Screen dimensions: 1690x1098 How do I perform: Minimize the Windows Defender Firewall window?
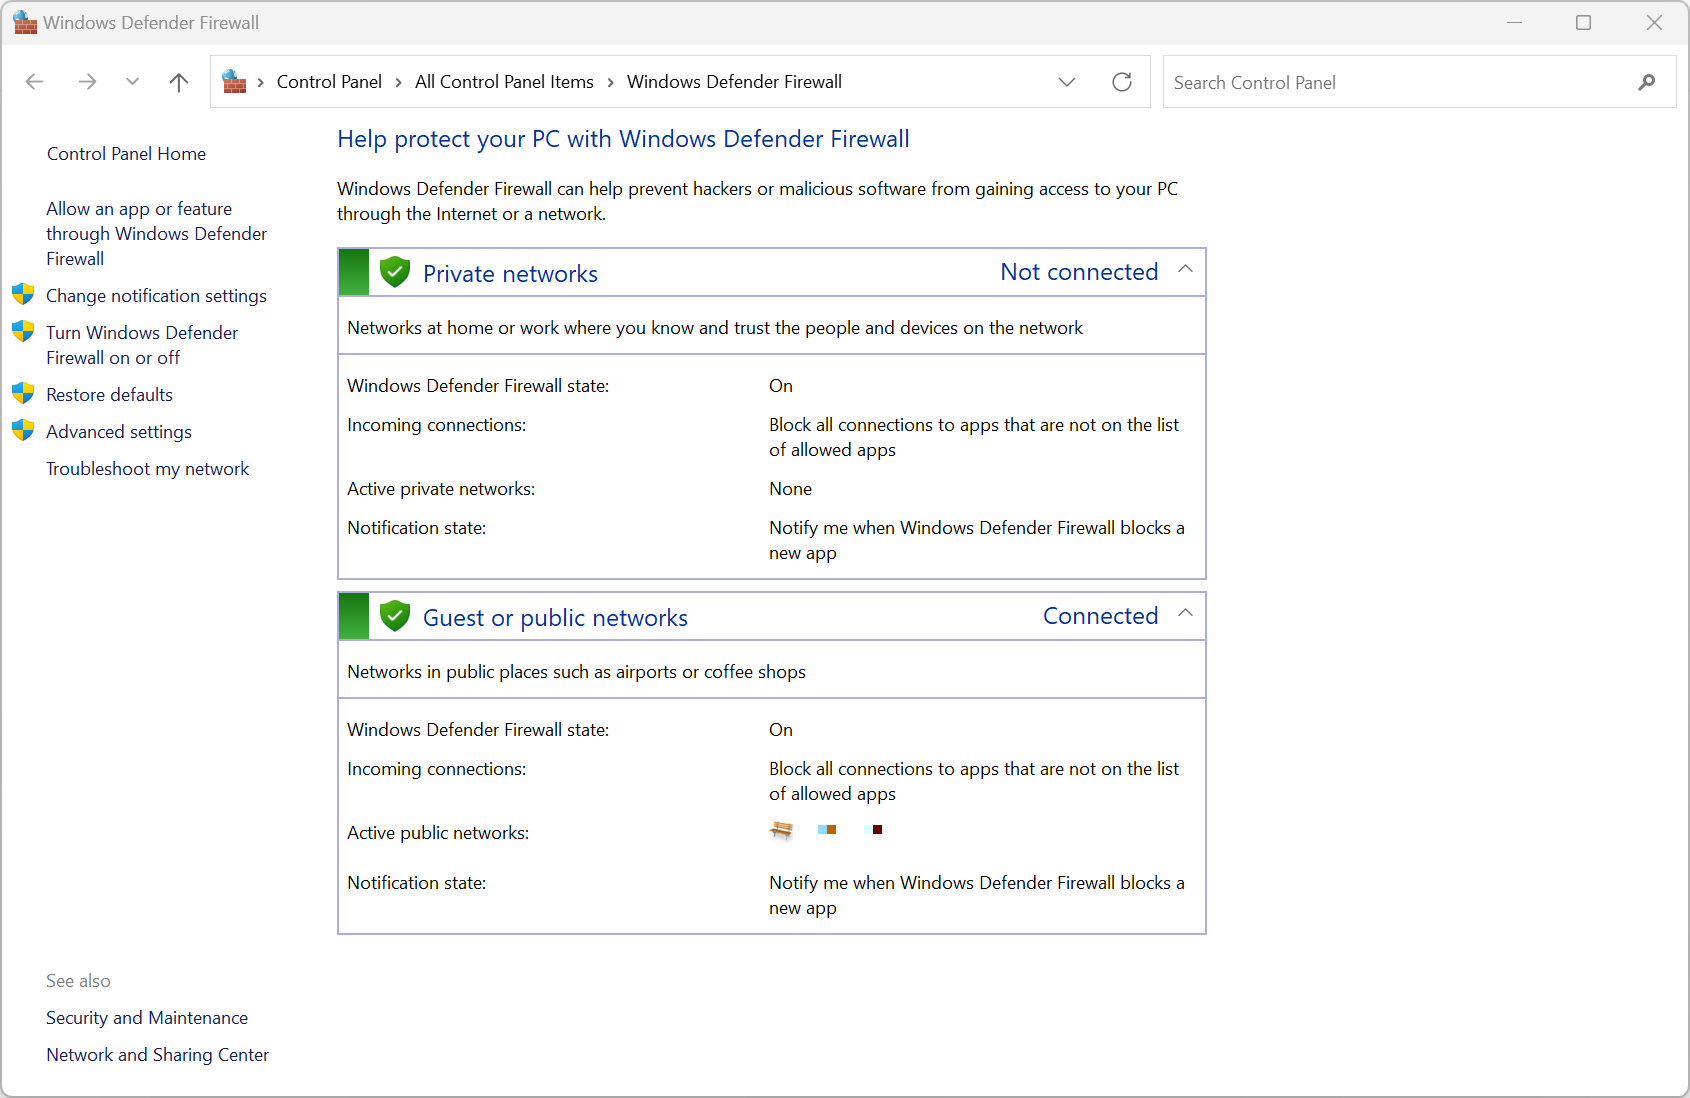(1514, 22)
